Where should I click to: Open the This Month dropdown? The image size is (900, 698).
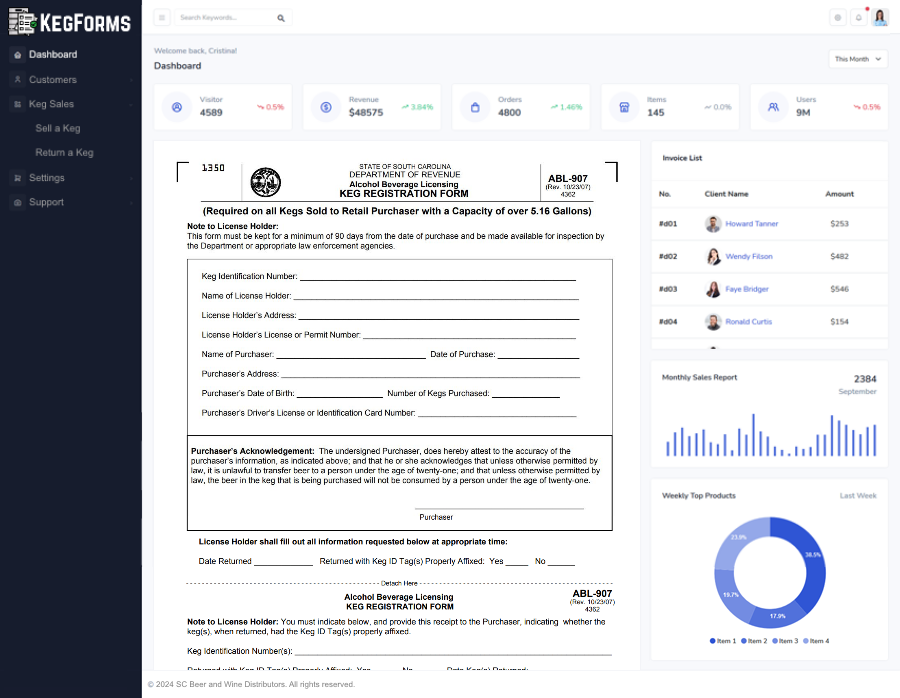[x=858, y=59]
